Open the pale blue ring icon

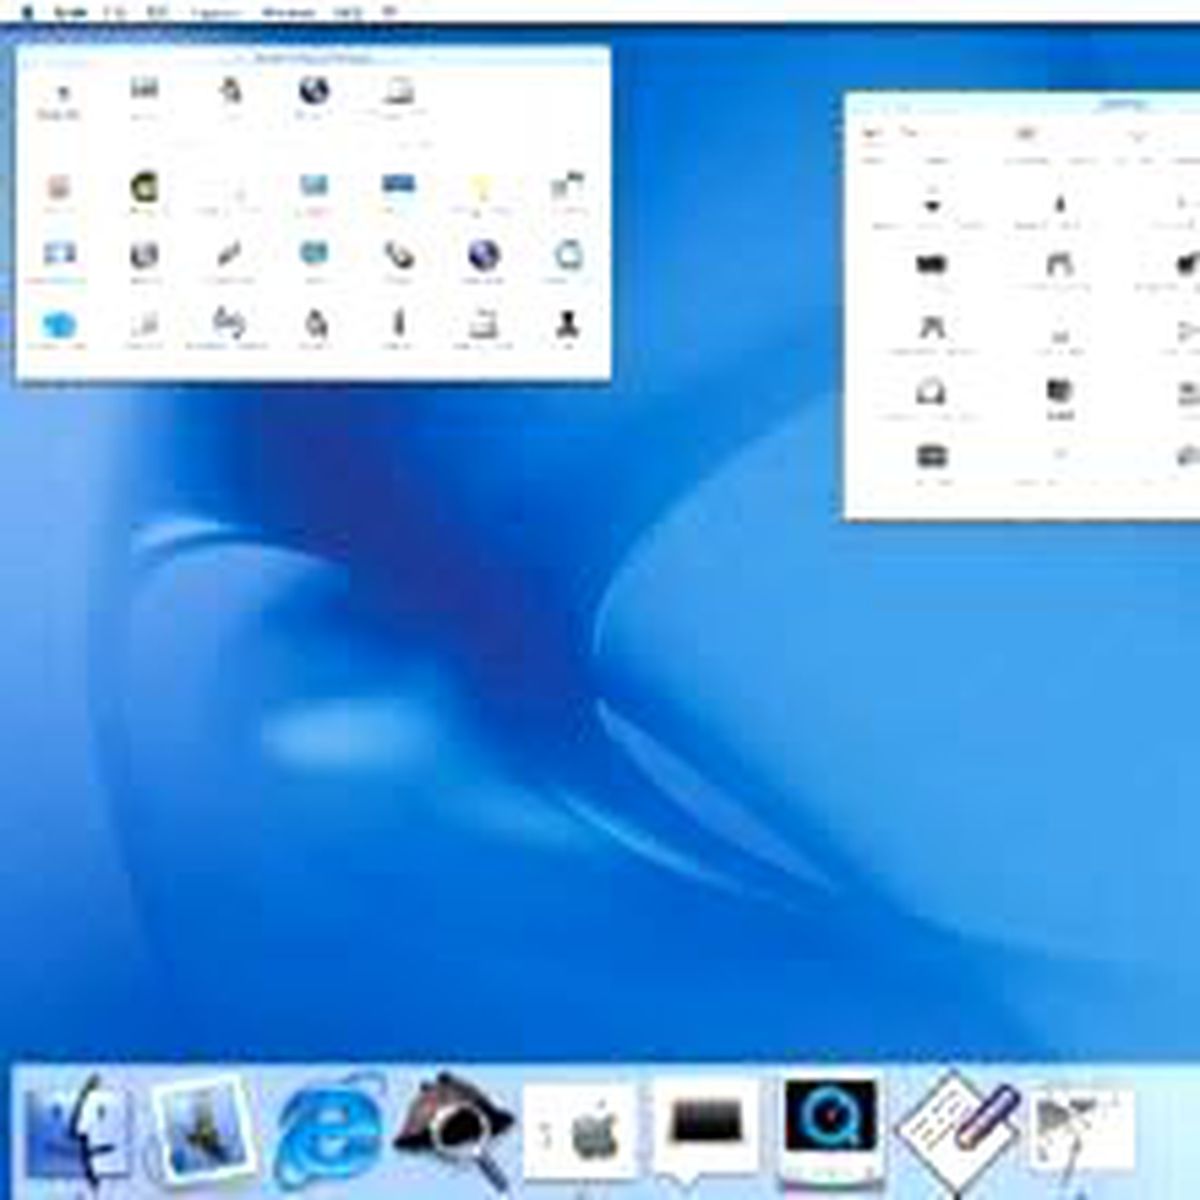568,257
